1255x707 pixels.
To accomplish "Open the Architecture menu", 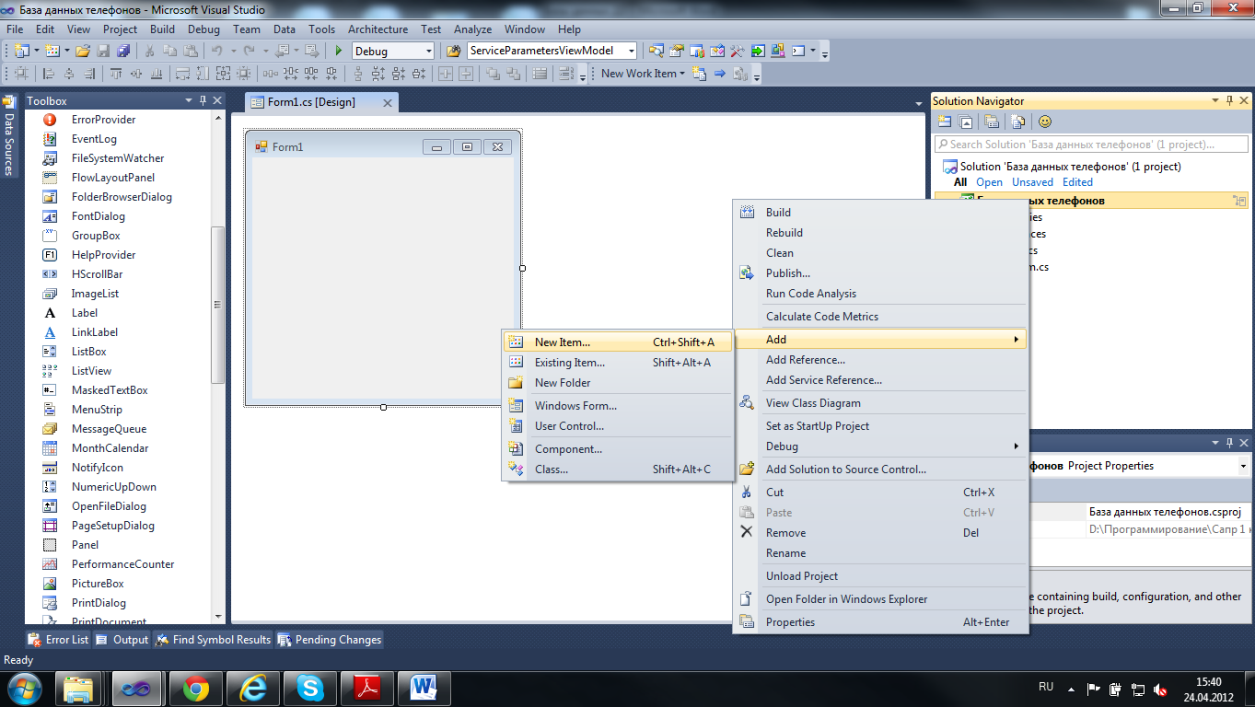I will tap(378, 30).
